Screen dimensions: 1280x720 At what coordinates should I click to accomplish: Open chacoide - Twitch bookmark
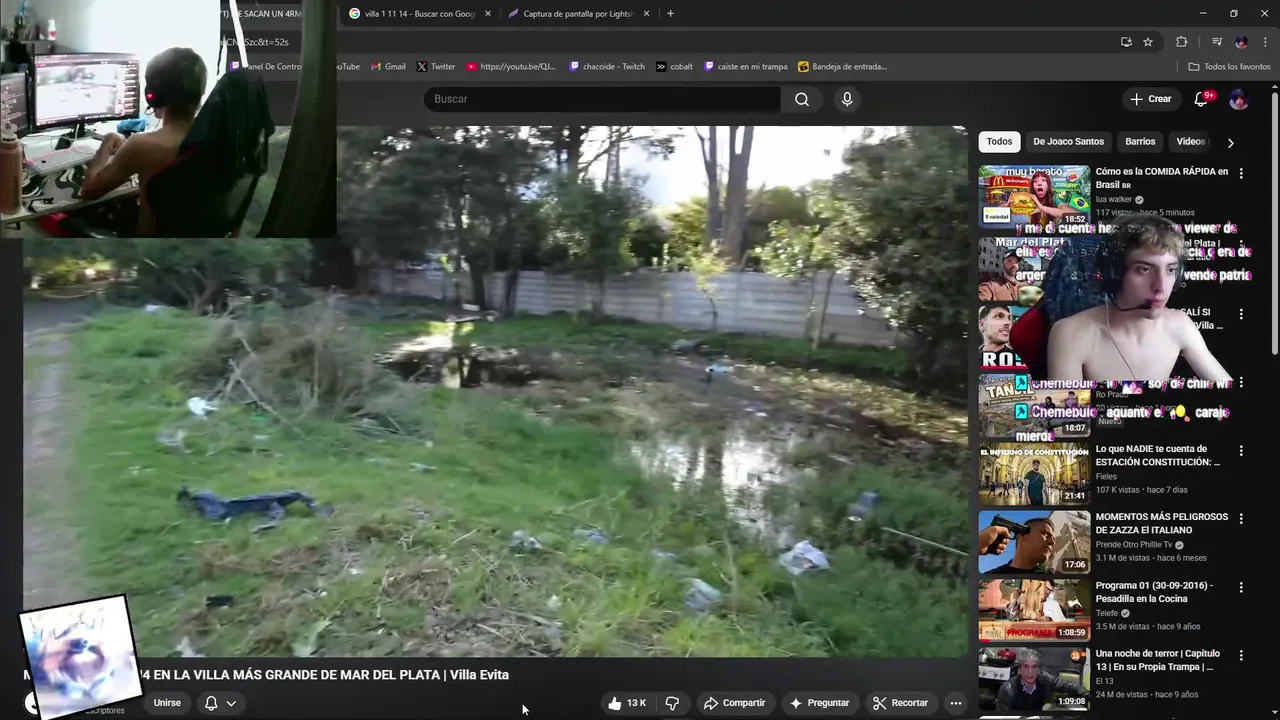607,66
